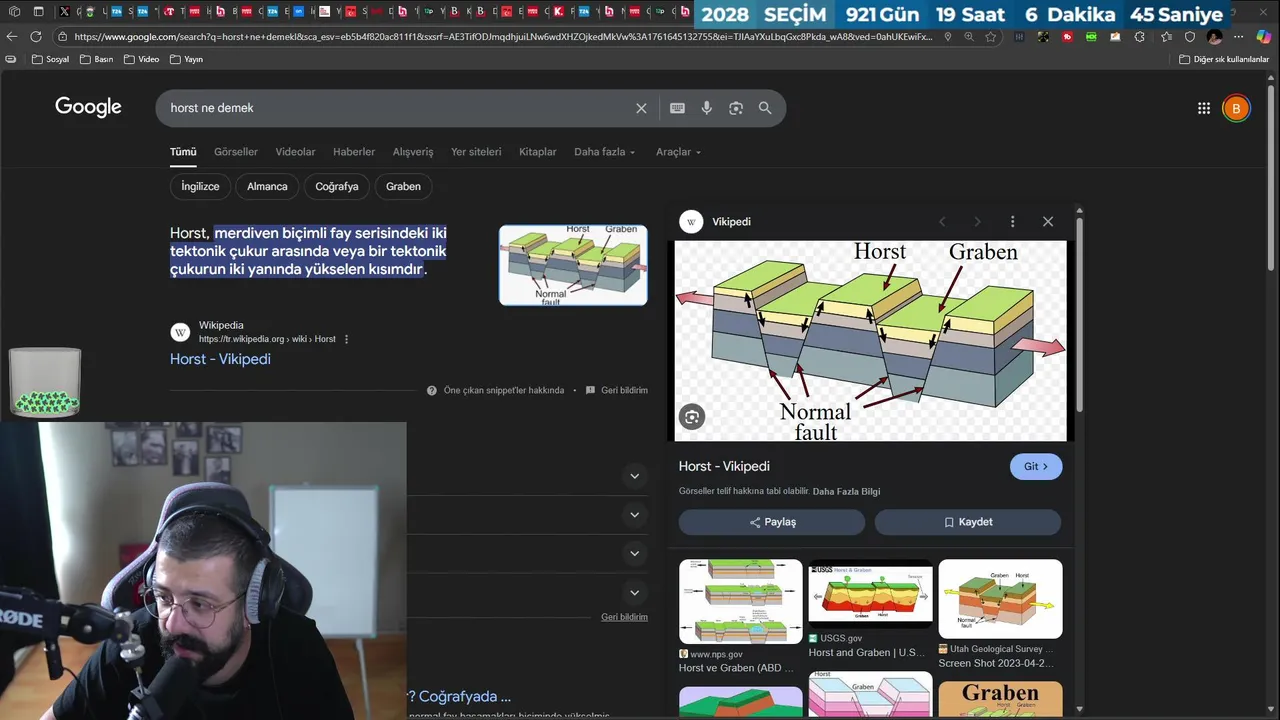The height and width of the screenshot is (720, 1280).
Task: Open the Video bookmarks folder
Action: (x=141, y=59)
